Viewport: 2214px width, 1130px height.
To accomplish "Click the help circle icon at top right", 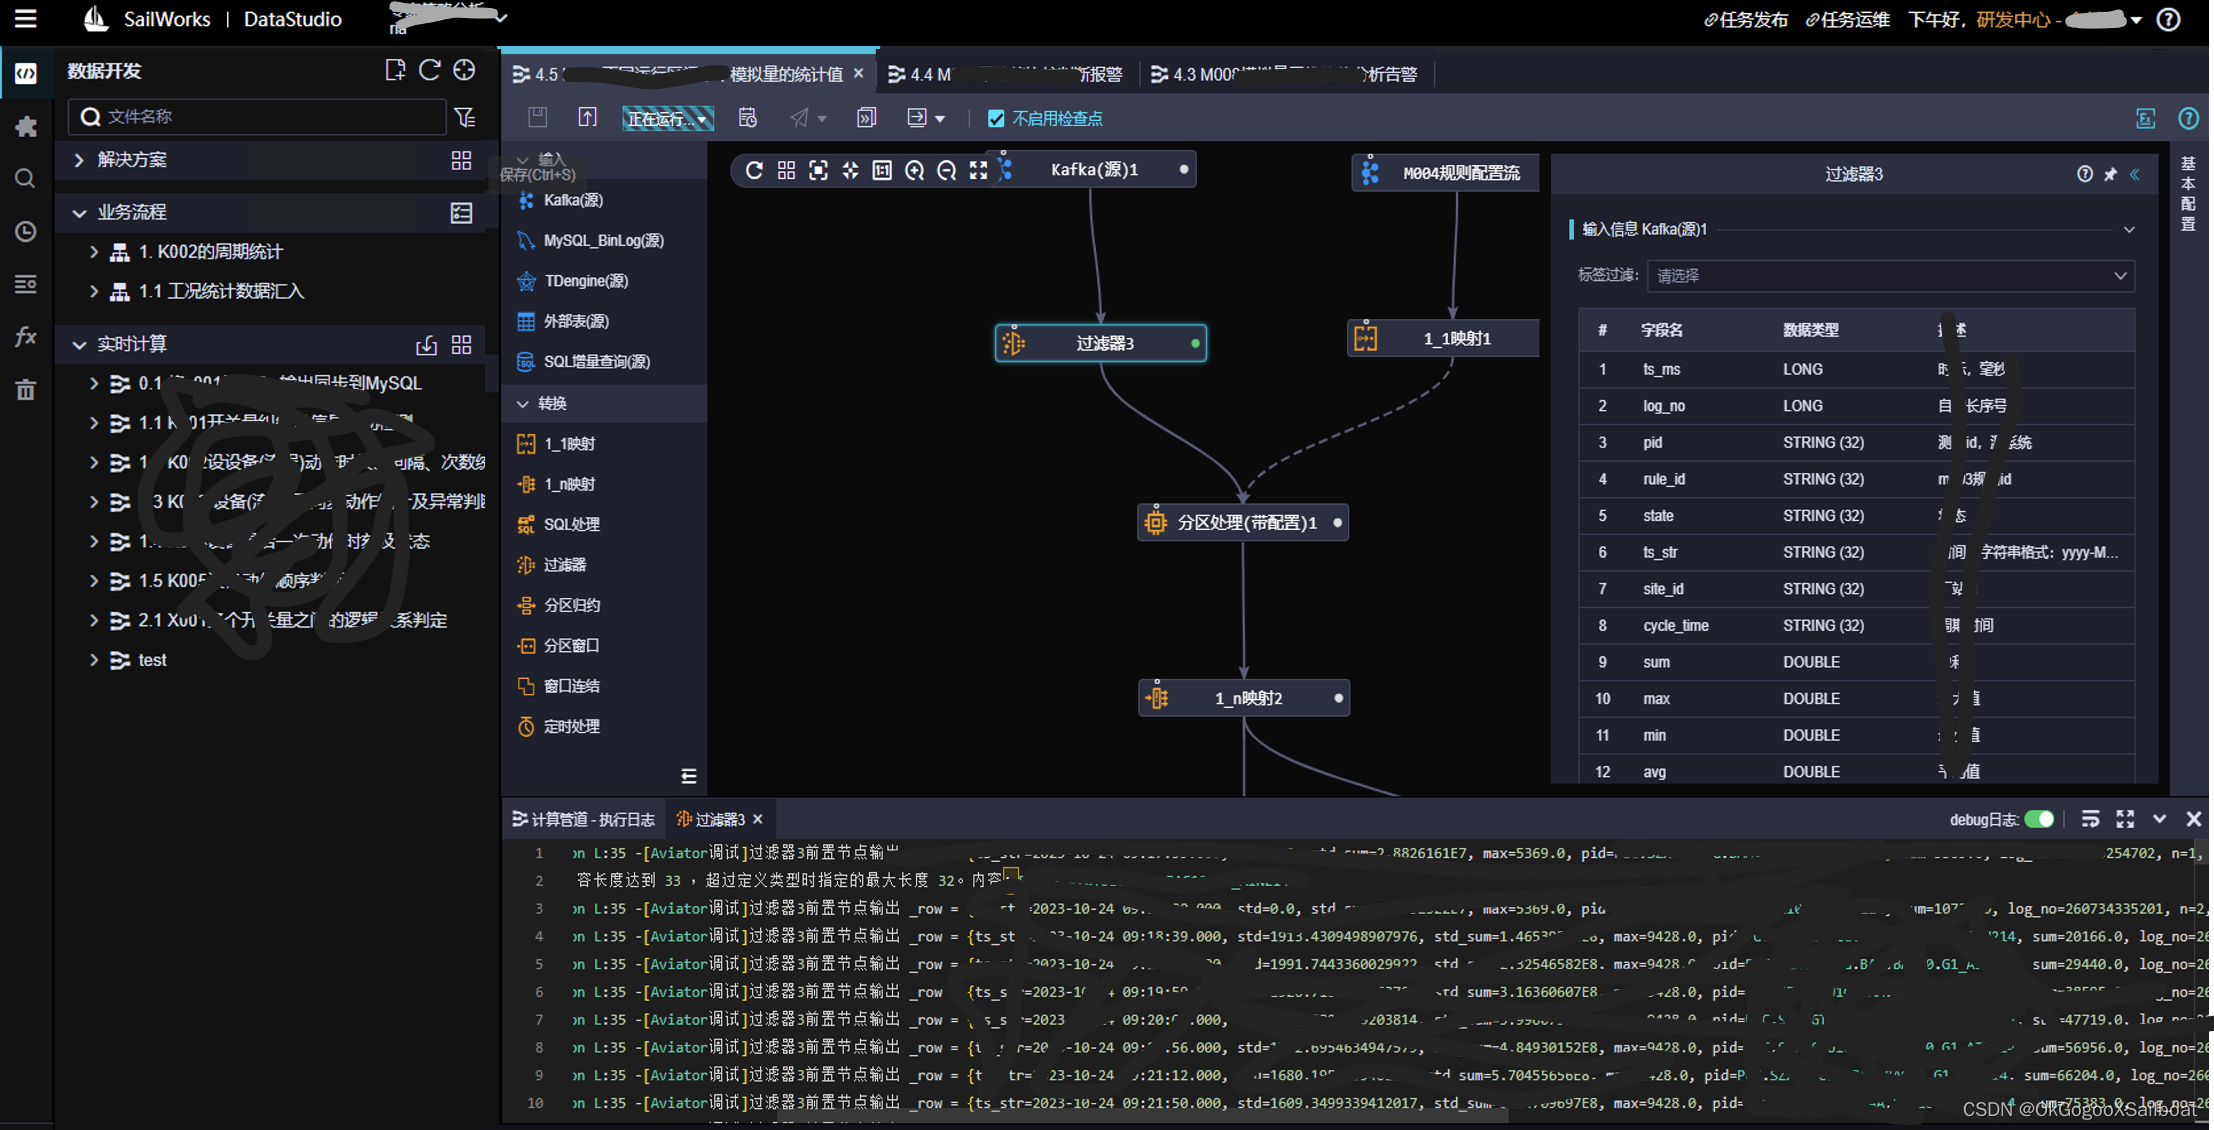I will 2168,19.
